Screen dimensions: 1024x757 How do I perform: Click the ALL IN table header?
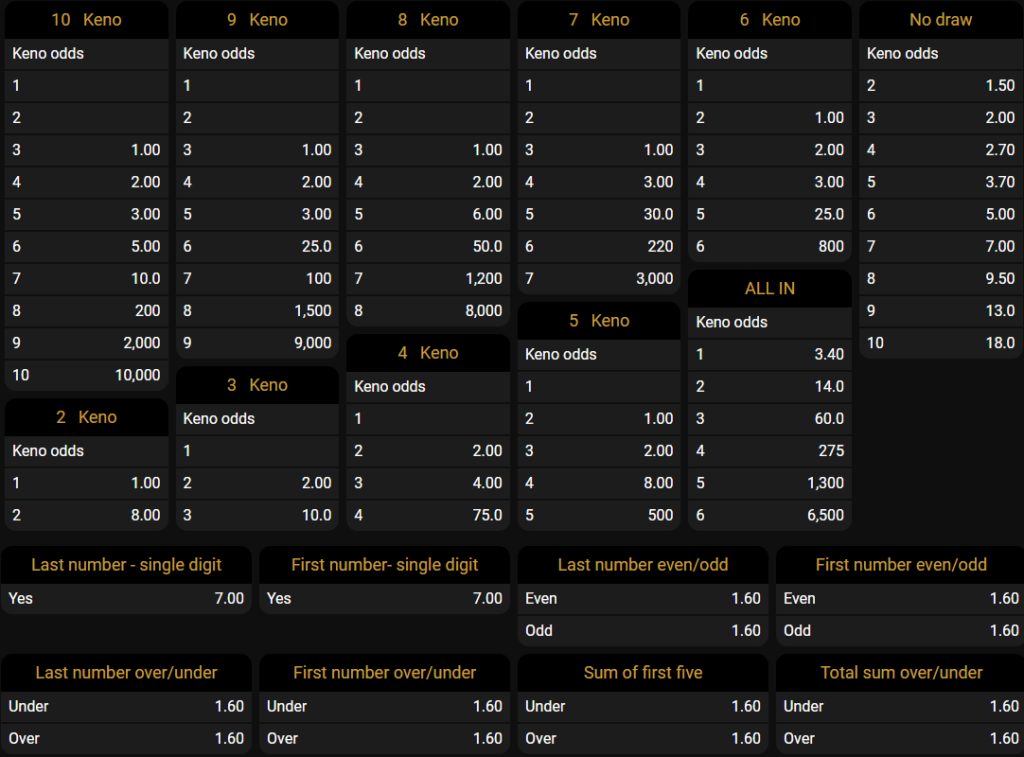pos(770,288)
